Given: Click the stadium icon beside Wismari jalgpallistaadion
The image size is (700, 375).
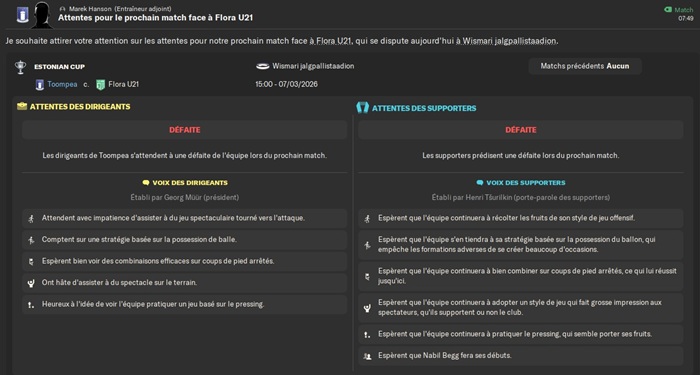Looking at the screenshot, I should pos(262,66).
